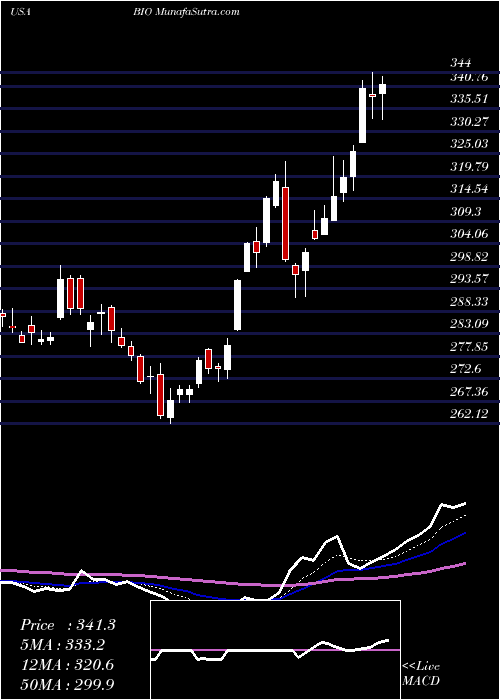Click the 283.09 price axis label
Viewport: 500px width, 700px height.
(x=469, y=324)
